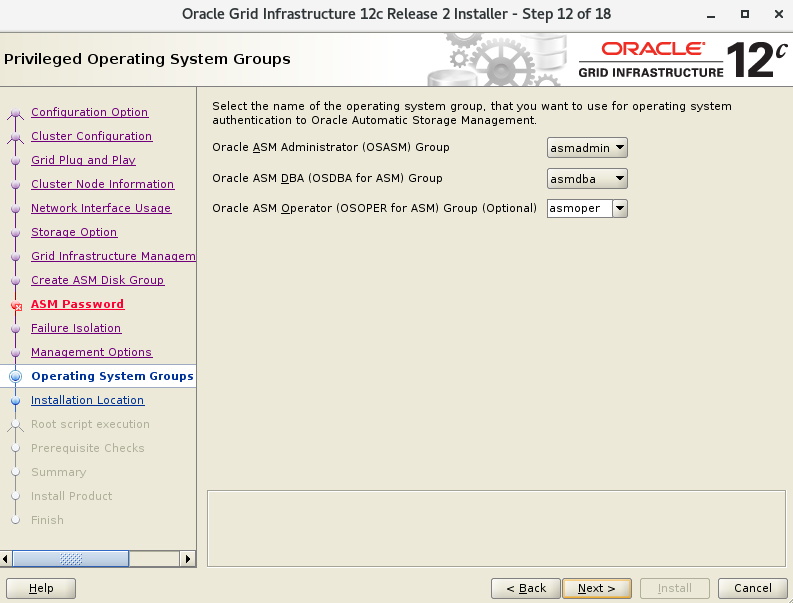Expand the OSOPER arrow next to asmoper
Screen dimensions: 793x603
(x=620, y=208)
